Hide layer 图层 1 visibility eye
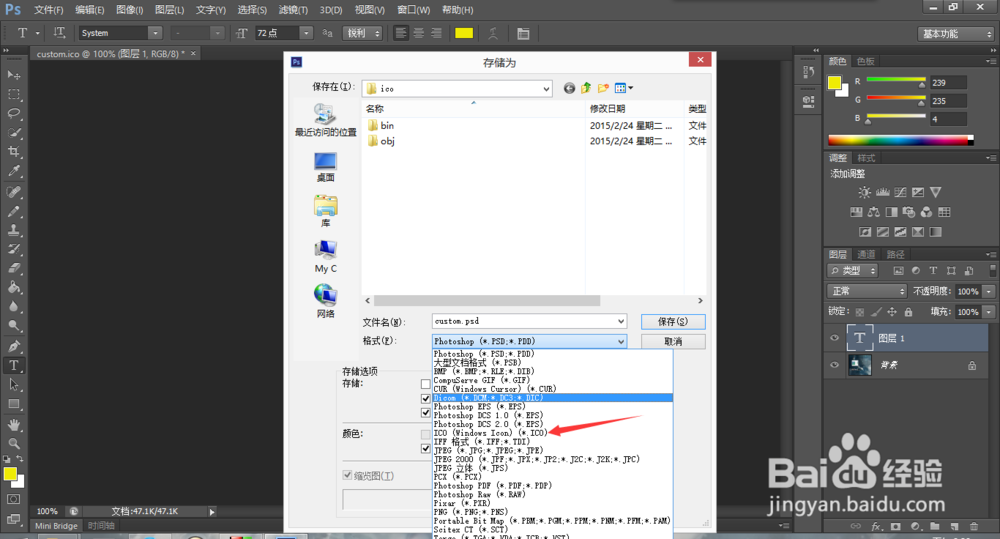Screen dimensions: 1000x539 (834, 338)
